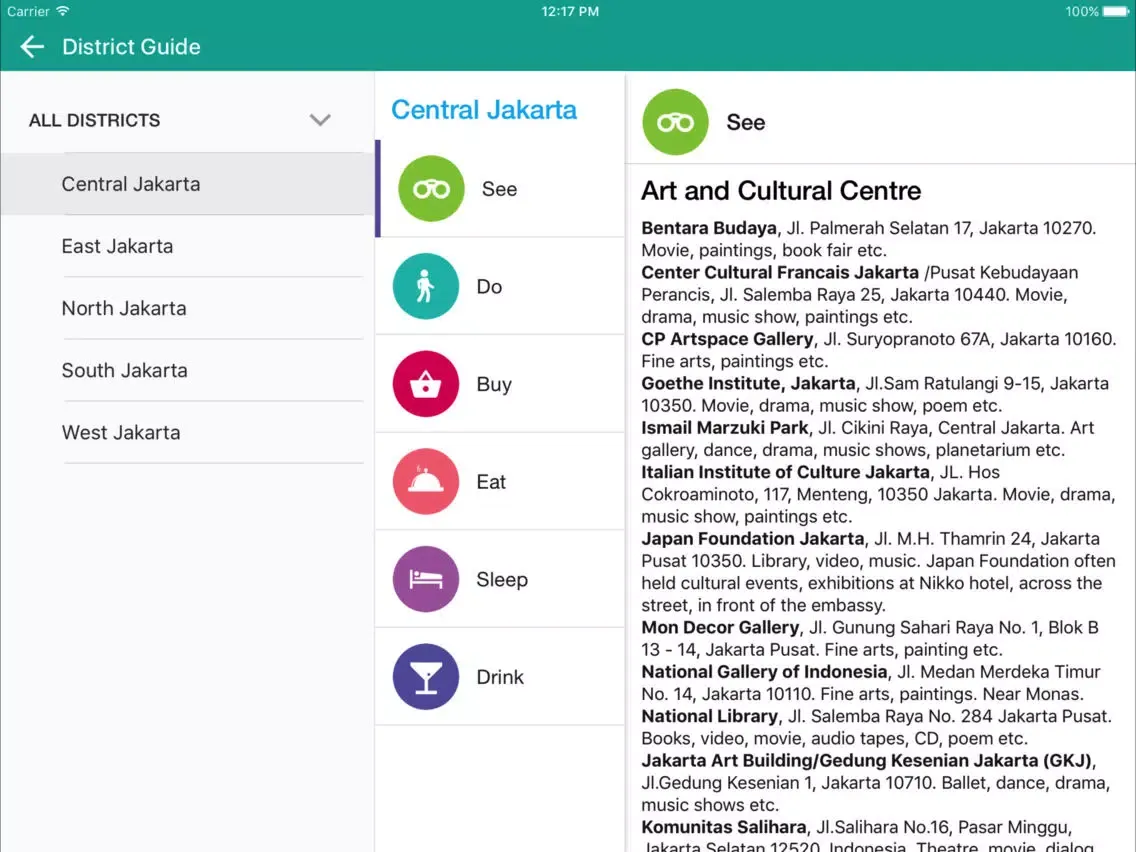Go back using the arrow icon
This screenshot has width=1136, height=852.
tap(32, 47)
